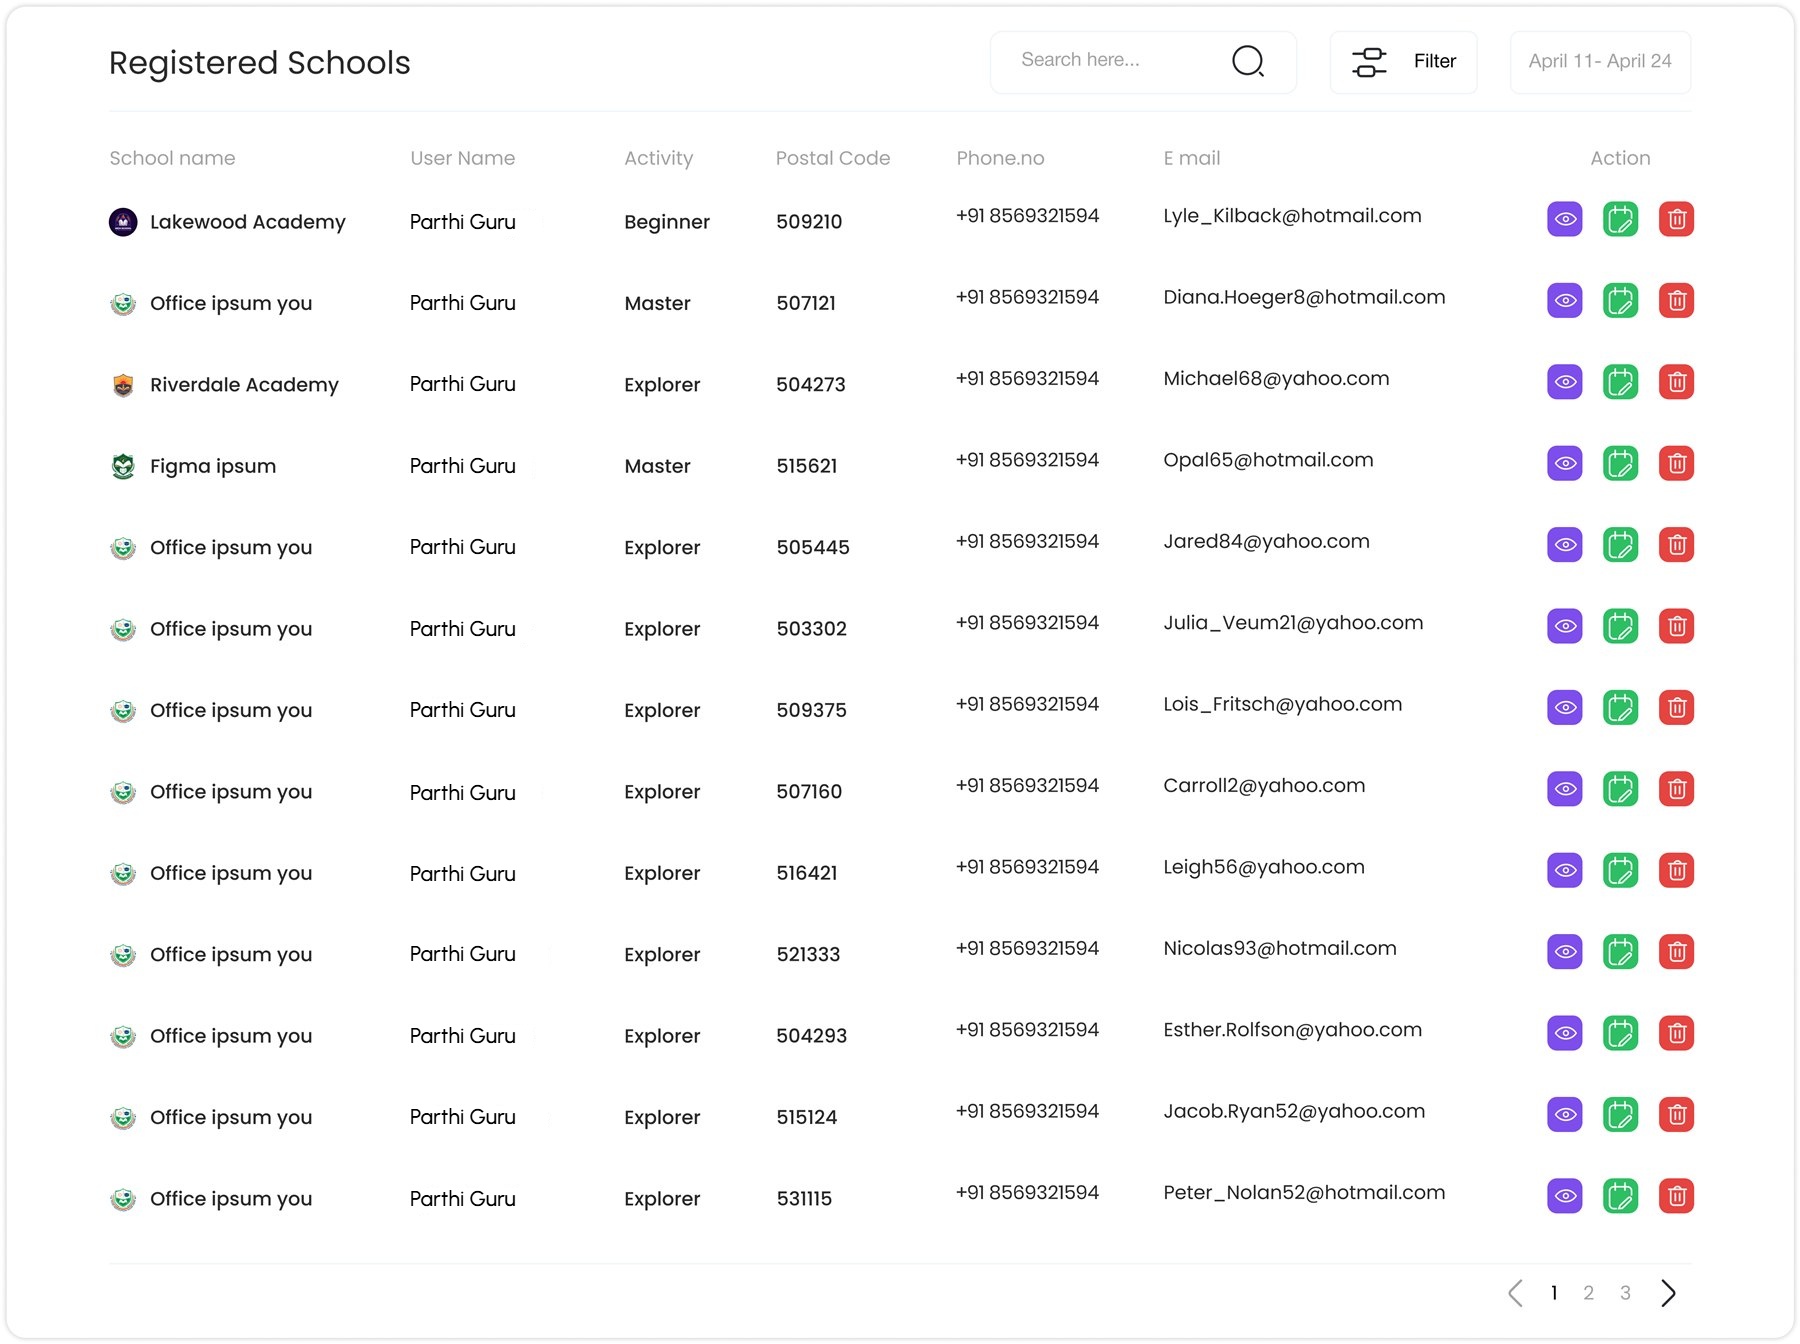Click the Search here input field
The width and height of the screenshot is (1800, 1344).
[x=1143, y=62]
